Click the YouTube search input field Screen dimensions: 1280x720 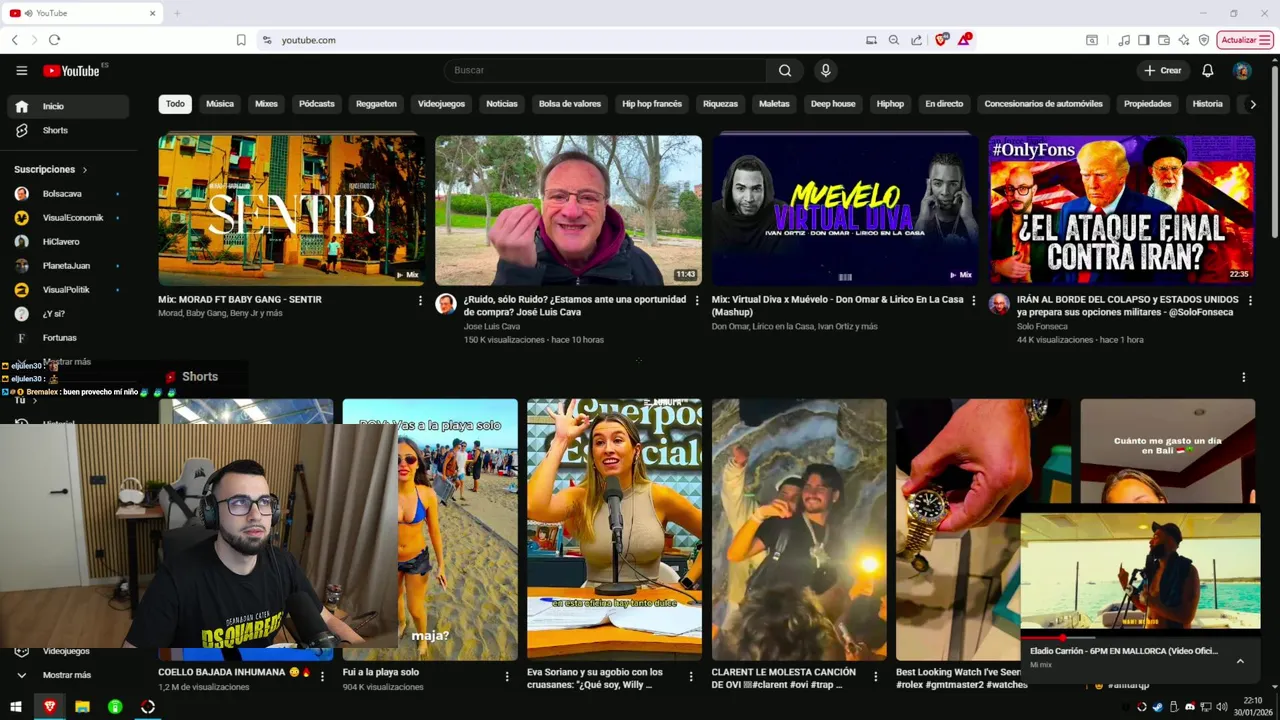click(605, 70)
